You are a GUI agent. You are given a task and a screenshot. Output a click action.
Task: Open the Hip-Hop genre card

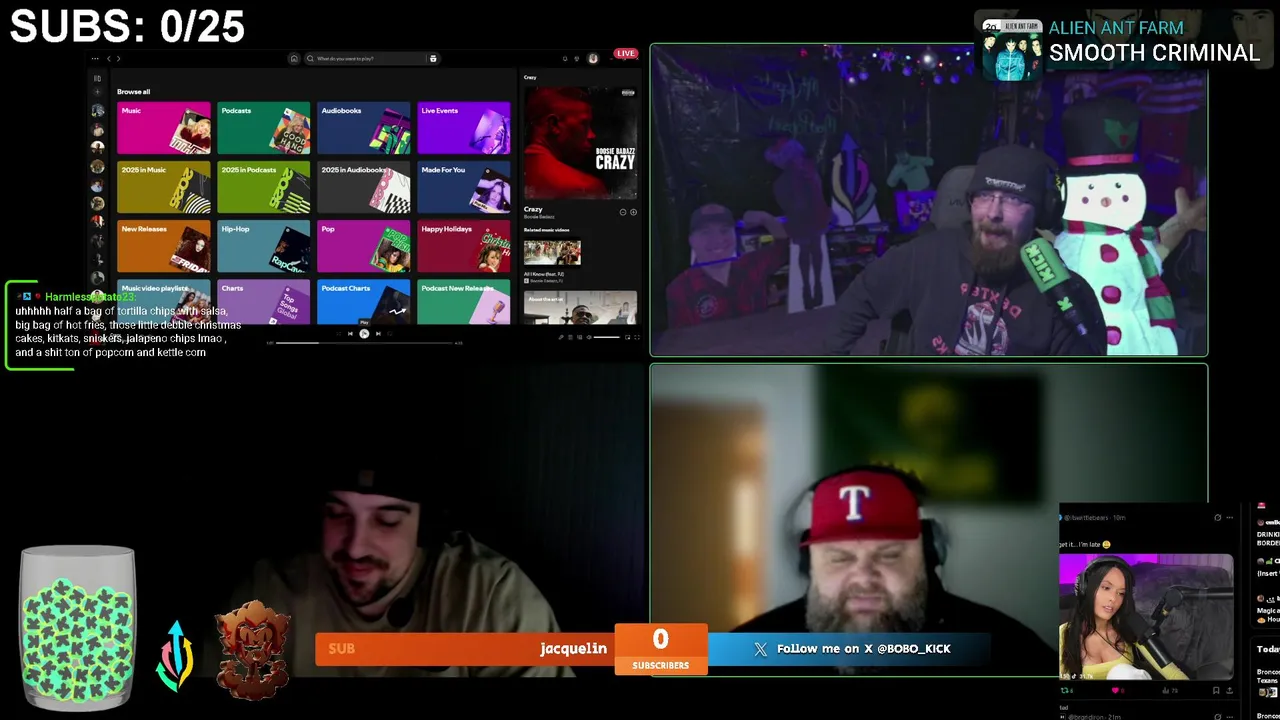click(264, 246)
